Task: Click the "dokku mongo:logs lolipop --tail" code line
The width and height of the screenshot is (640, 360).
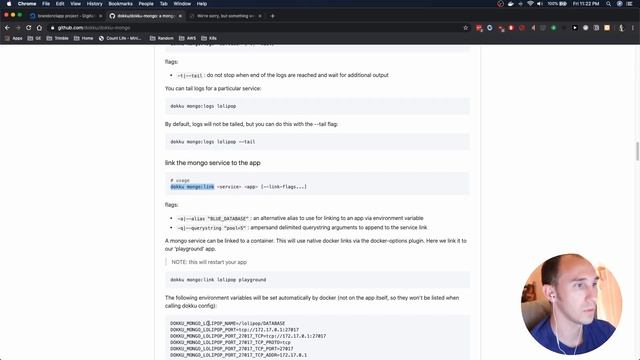Action: 213,142
